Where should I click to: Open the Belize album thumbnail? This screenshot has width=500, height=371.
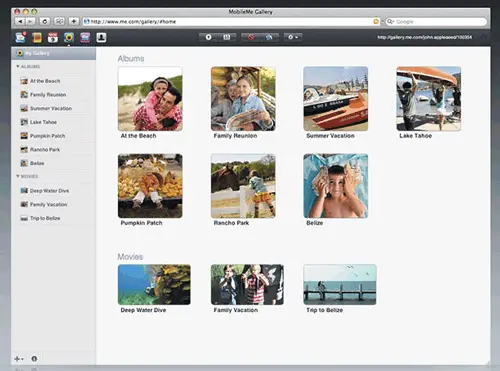[x=336, y=186]
